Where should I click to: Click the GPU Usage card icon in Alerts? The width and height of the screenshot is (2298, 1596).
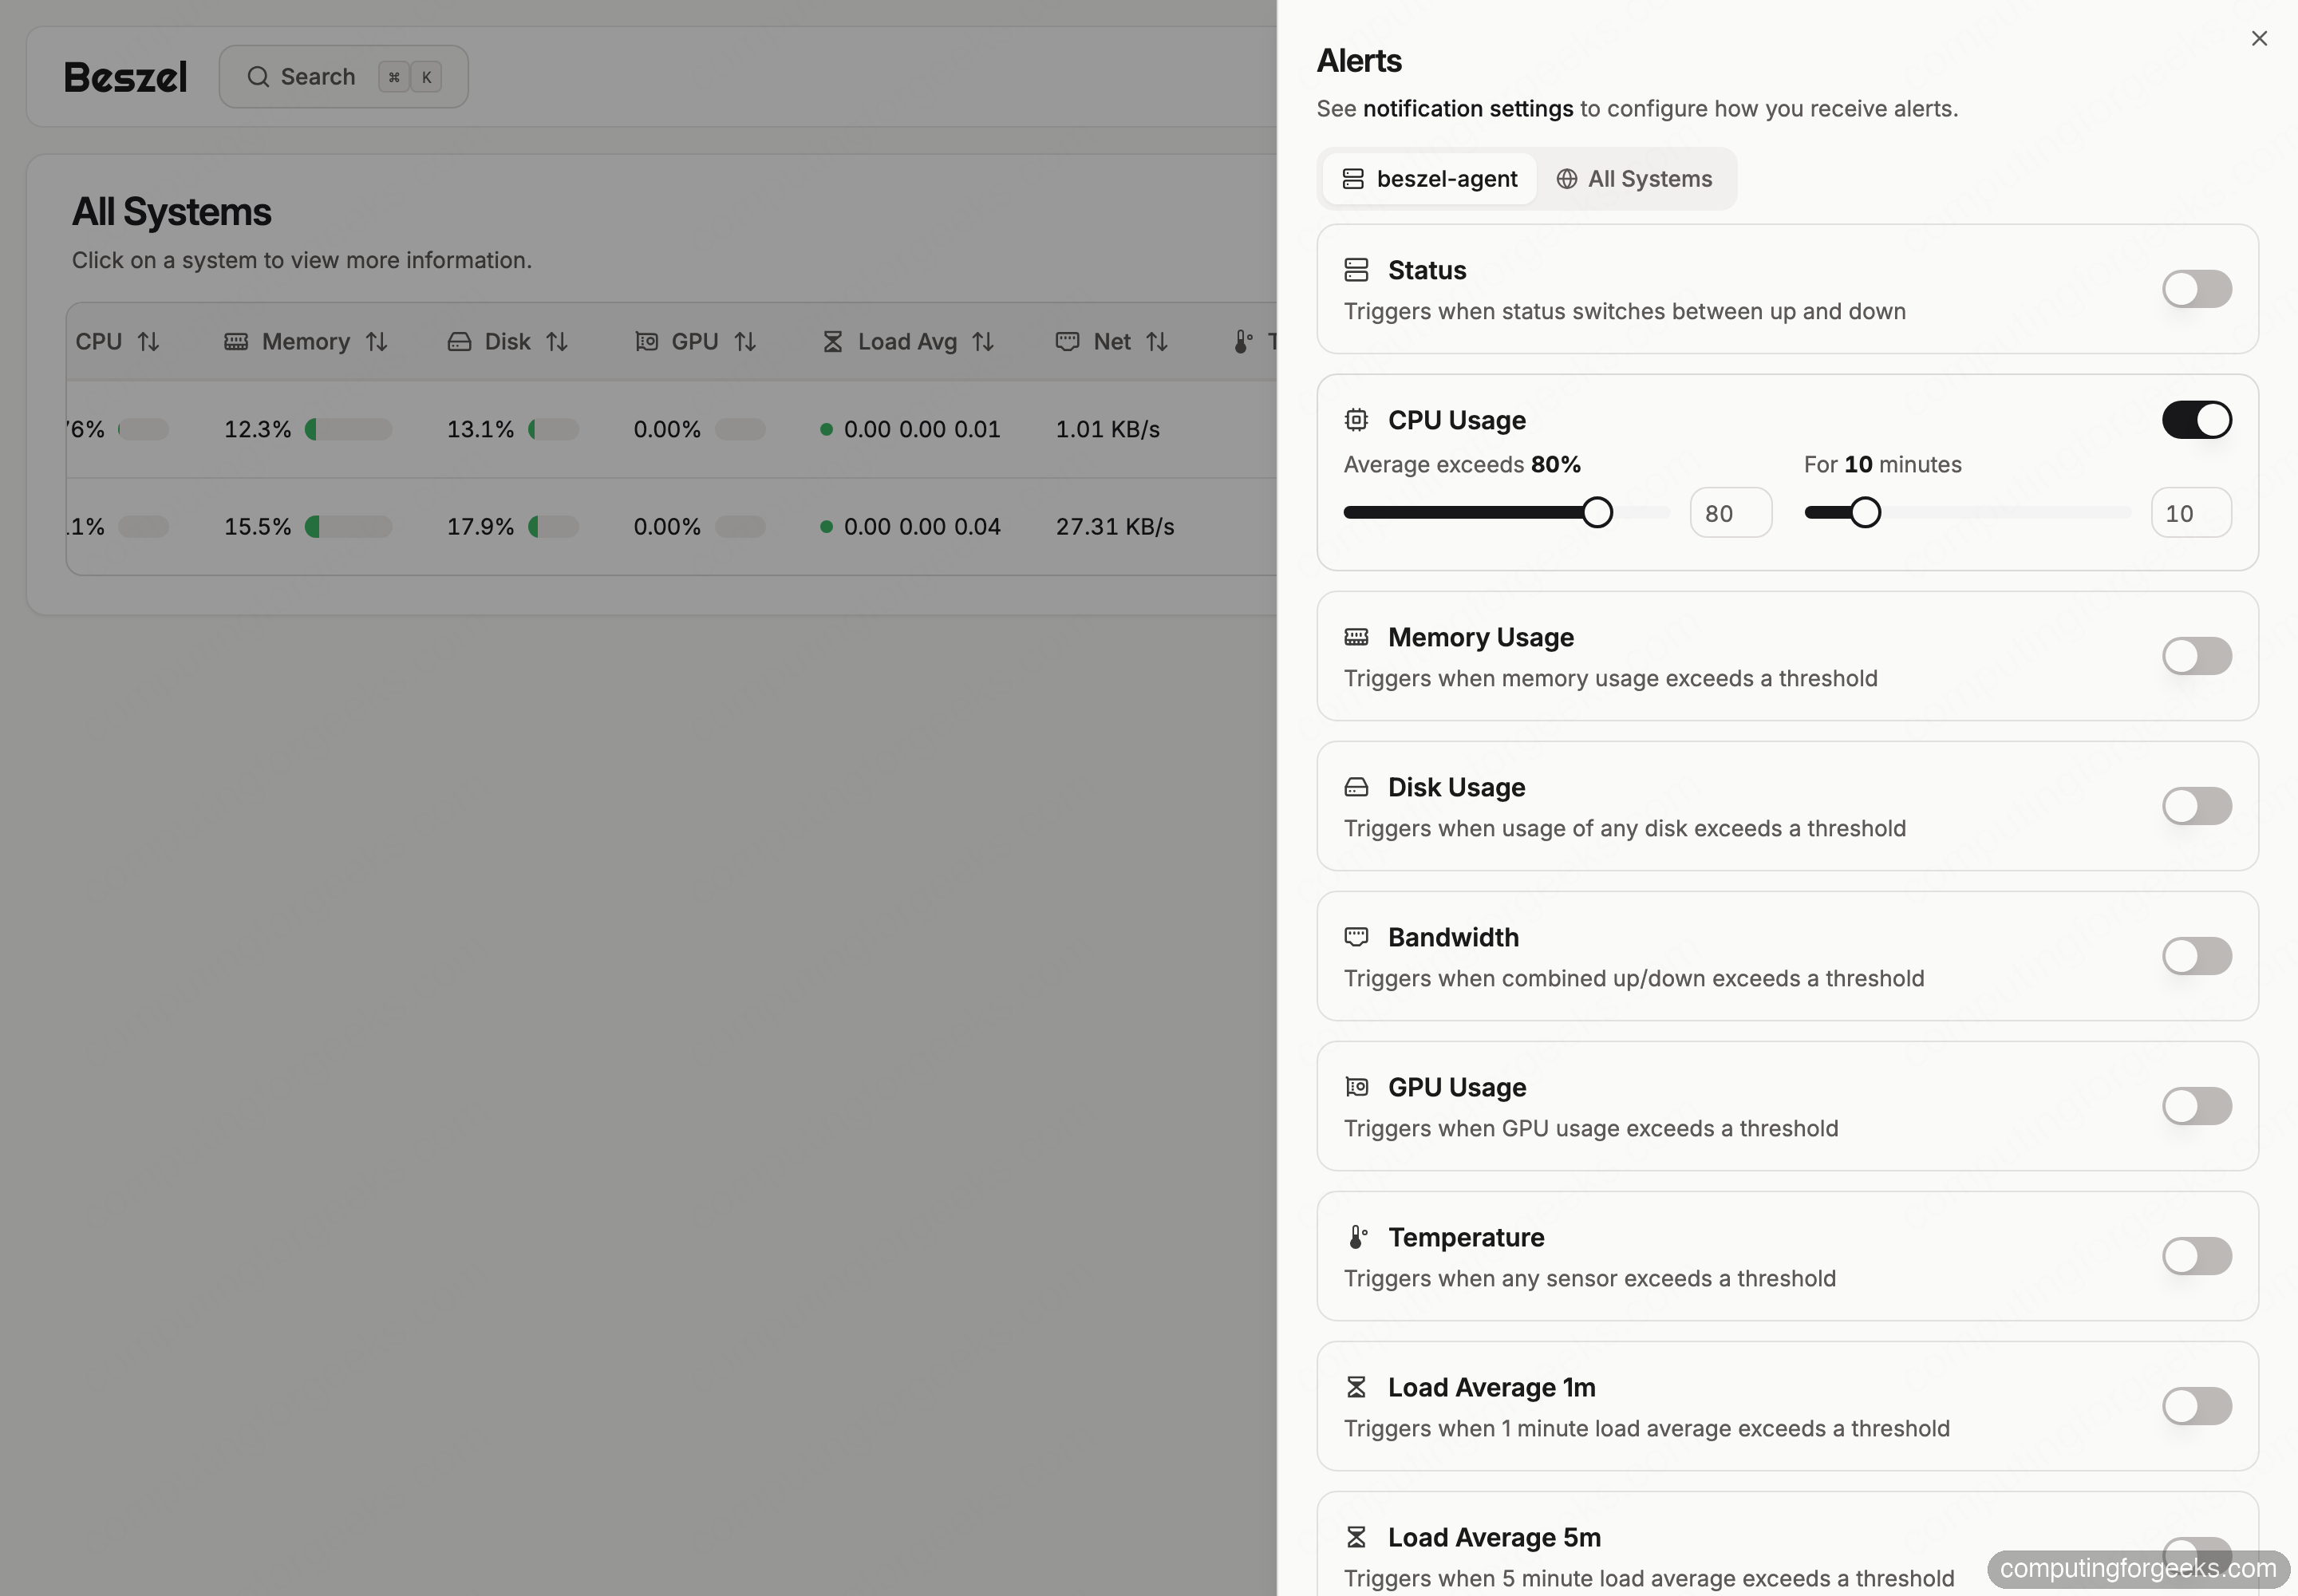tap(1356, 1087)
